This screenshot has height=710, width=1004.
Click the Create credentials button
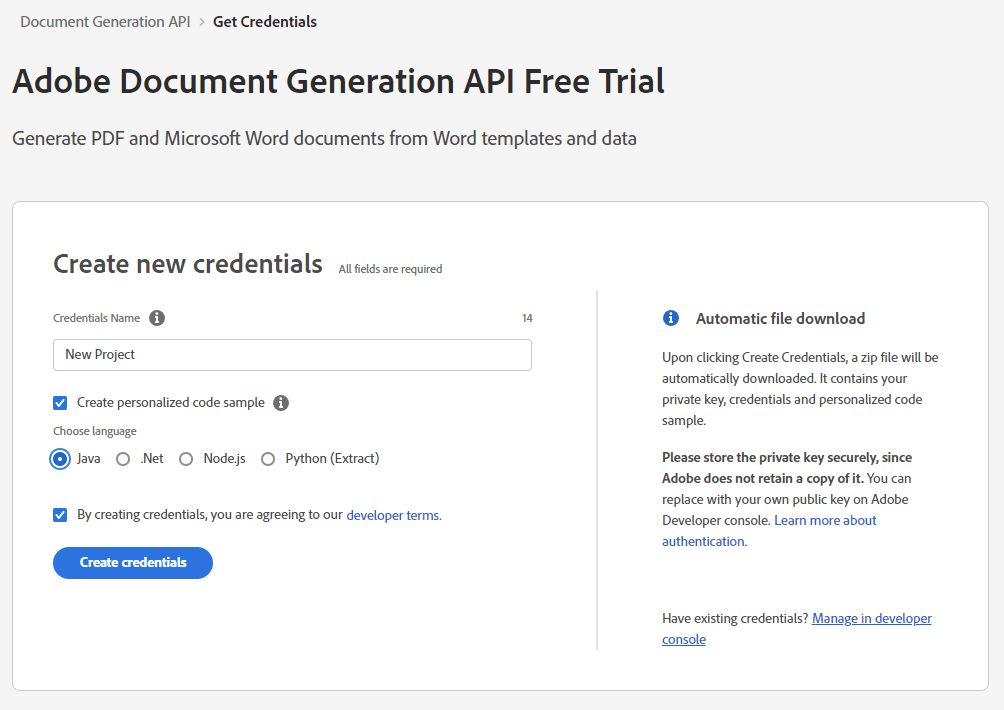[x=133, y=563]
